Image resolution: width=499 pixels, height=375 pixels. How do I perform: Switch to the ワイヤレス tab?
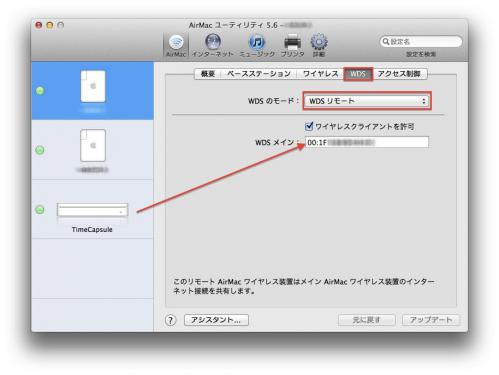coord(320,74)
